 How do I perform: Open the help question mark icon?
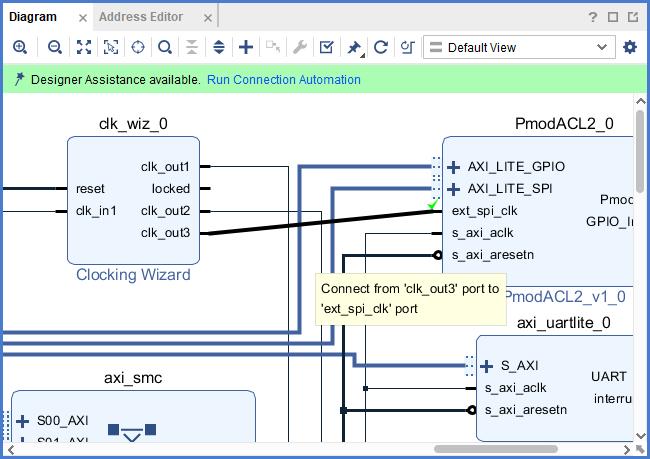593,17
